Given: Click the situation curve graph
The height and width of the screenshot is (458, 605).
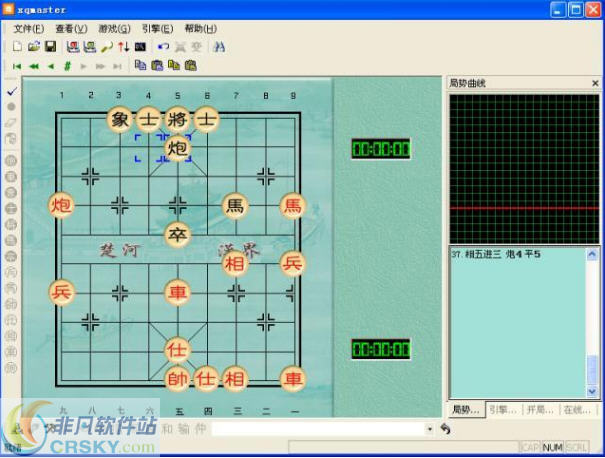Looking at the screenshot, I should tap(524, 169).
